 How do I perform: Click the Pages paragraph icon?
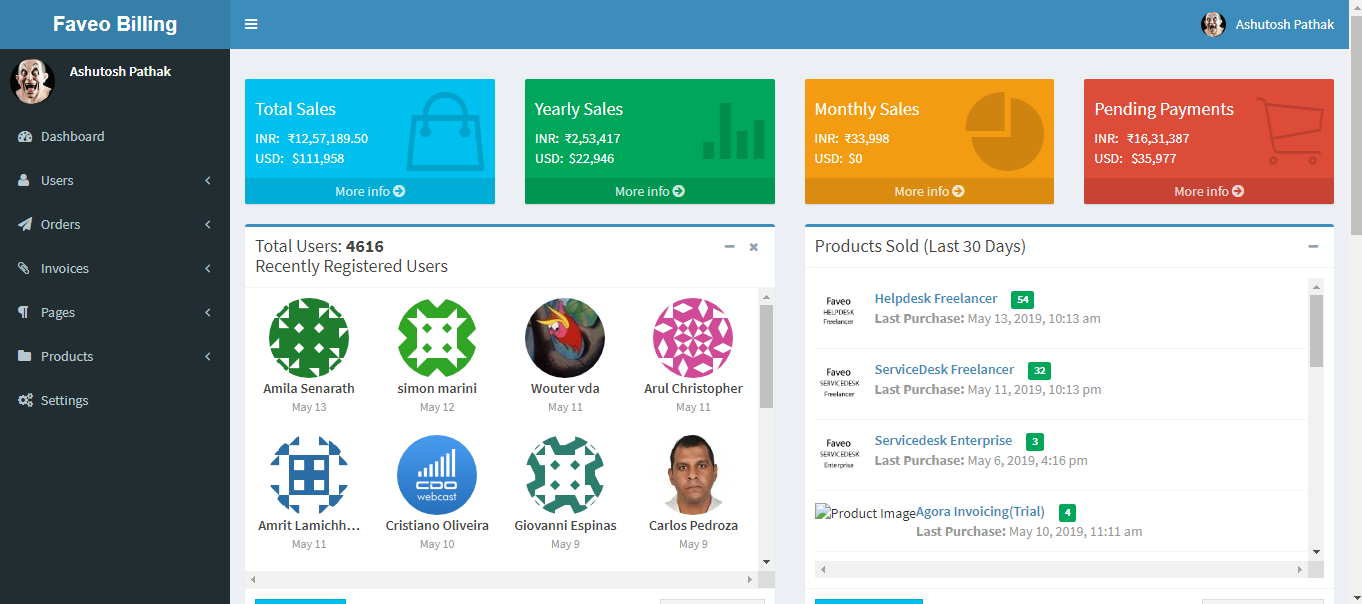click(x=25, y=313)
